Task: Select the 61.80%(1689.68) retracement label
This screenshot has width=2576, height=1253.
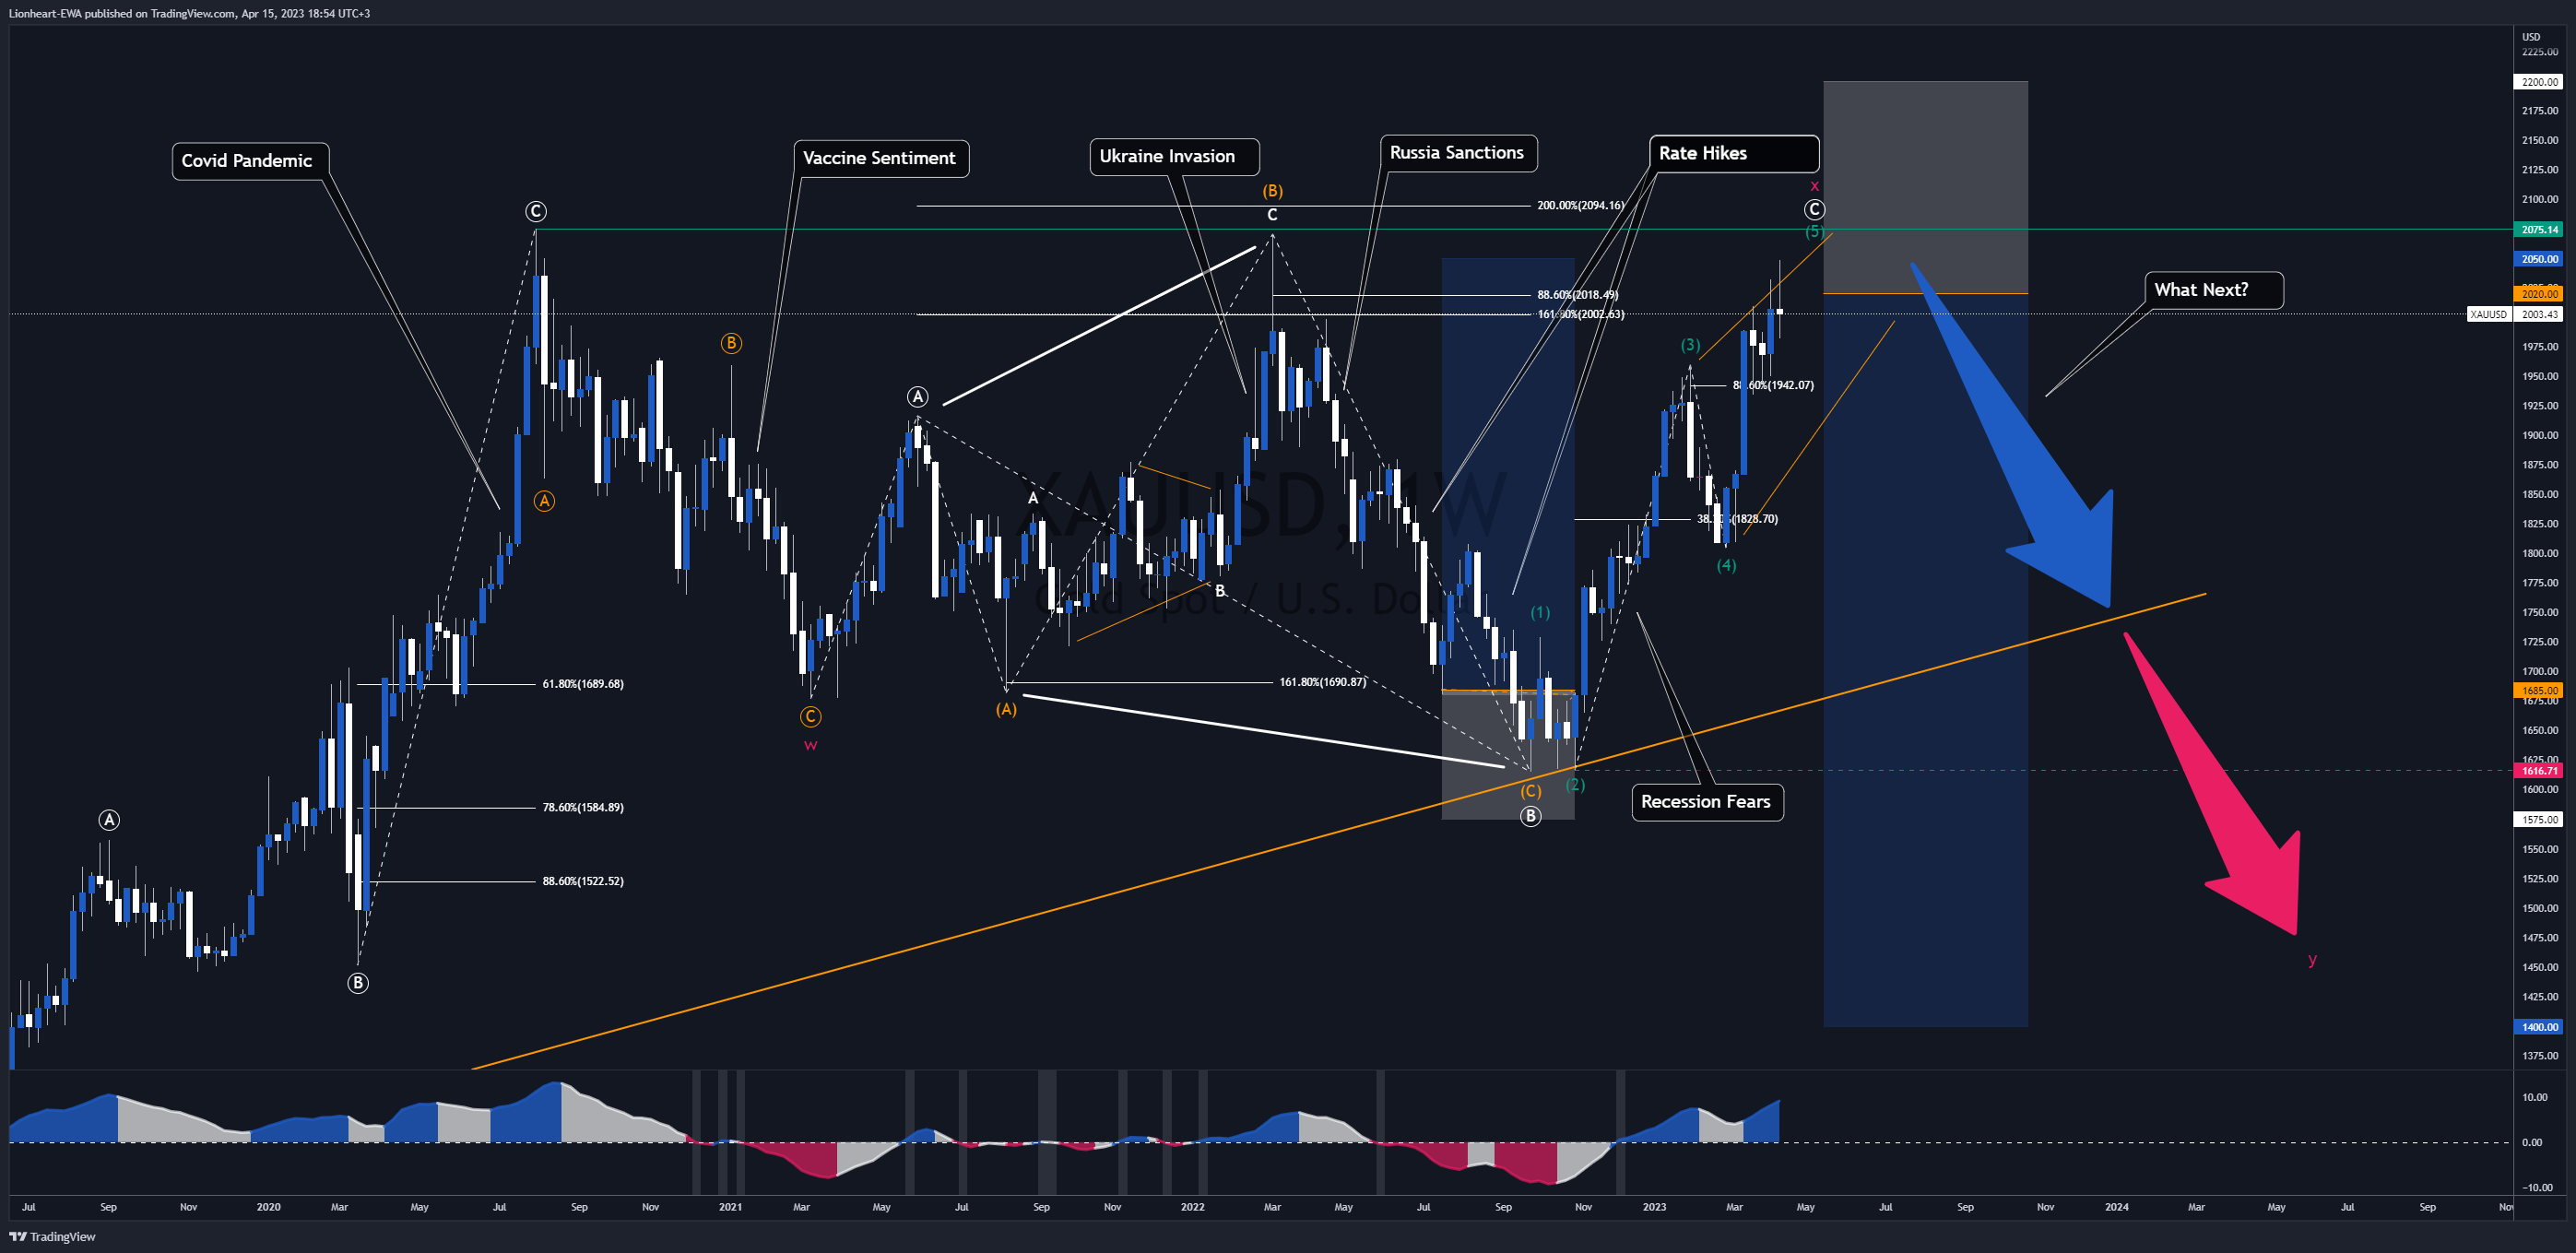Action: 583,684
